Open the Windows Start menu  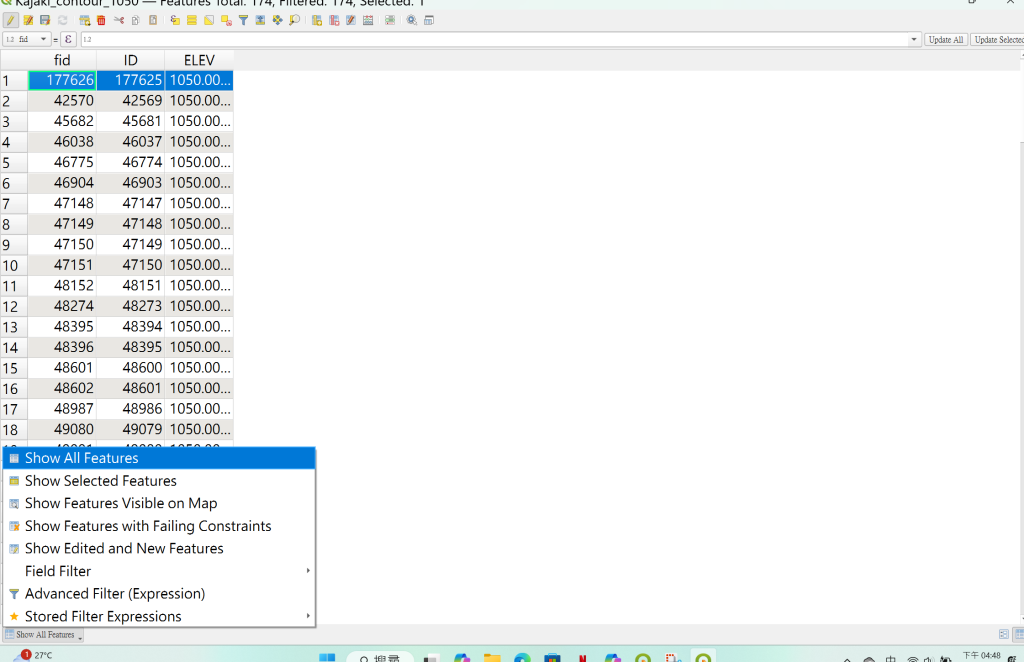tap(327, 657)
